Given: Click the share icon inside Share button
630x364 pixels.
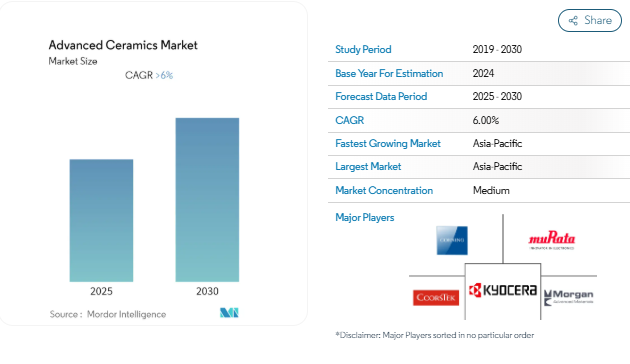Looking at the screenshot, I should click(573, 20).
